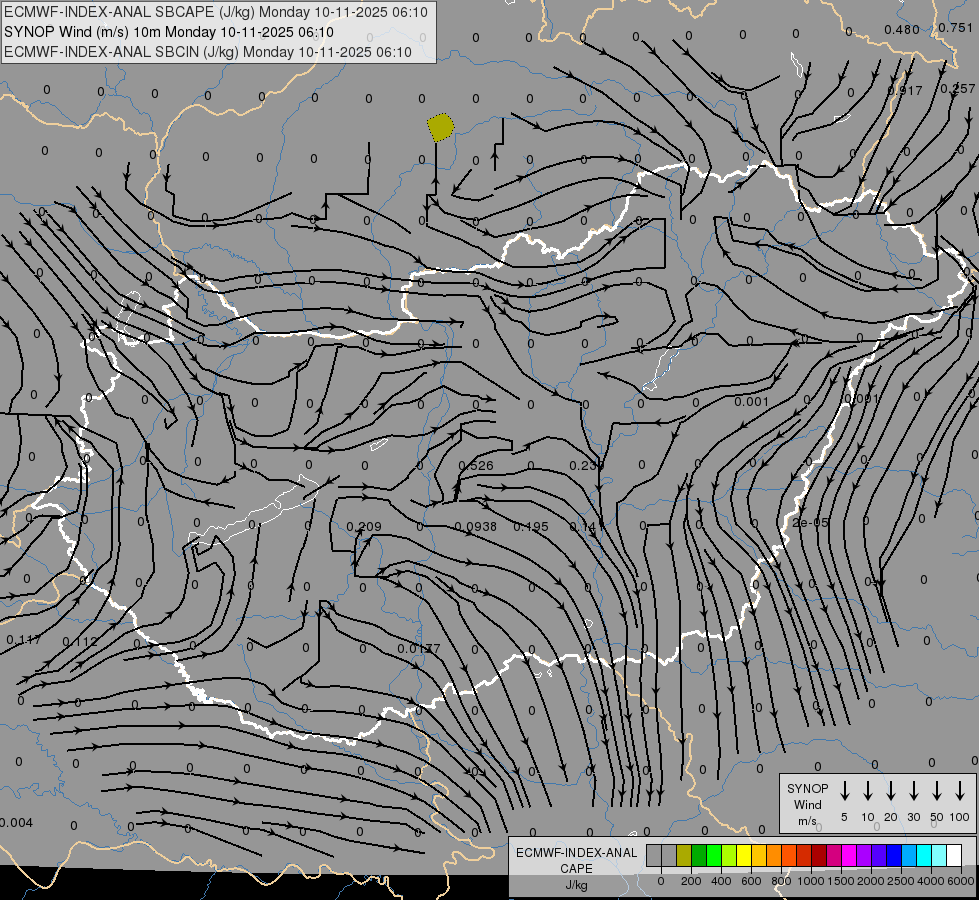This screenshot has height=900, width=979.
Task: Click the SYNOP Wind 10m title line
Action: click(169, 32)
